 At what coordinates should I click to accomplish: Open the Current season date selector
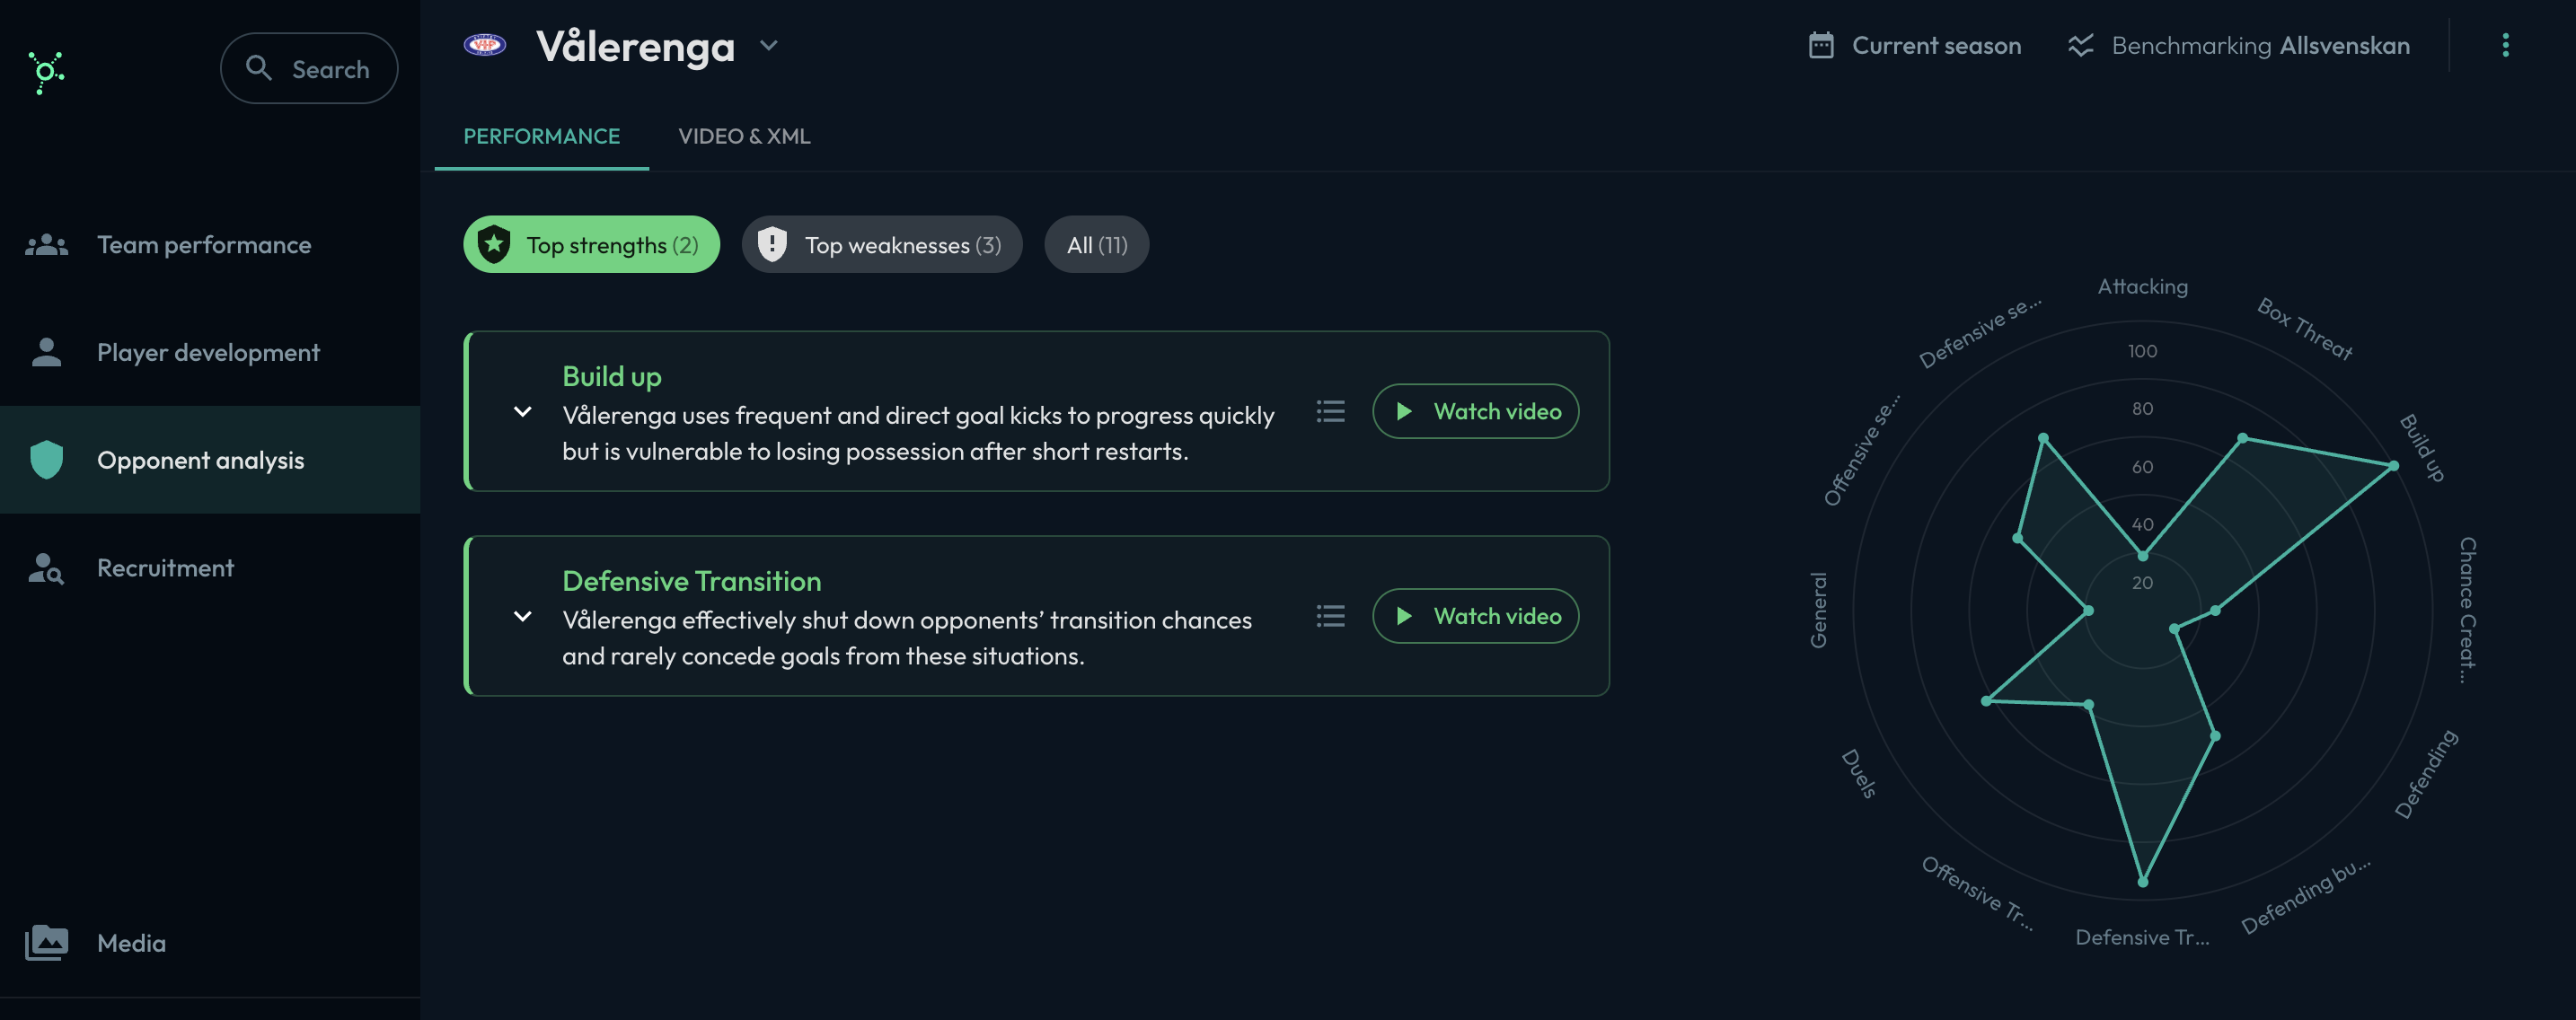point(1915,45)
